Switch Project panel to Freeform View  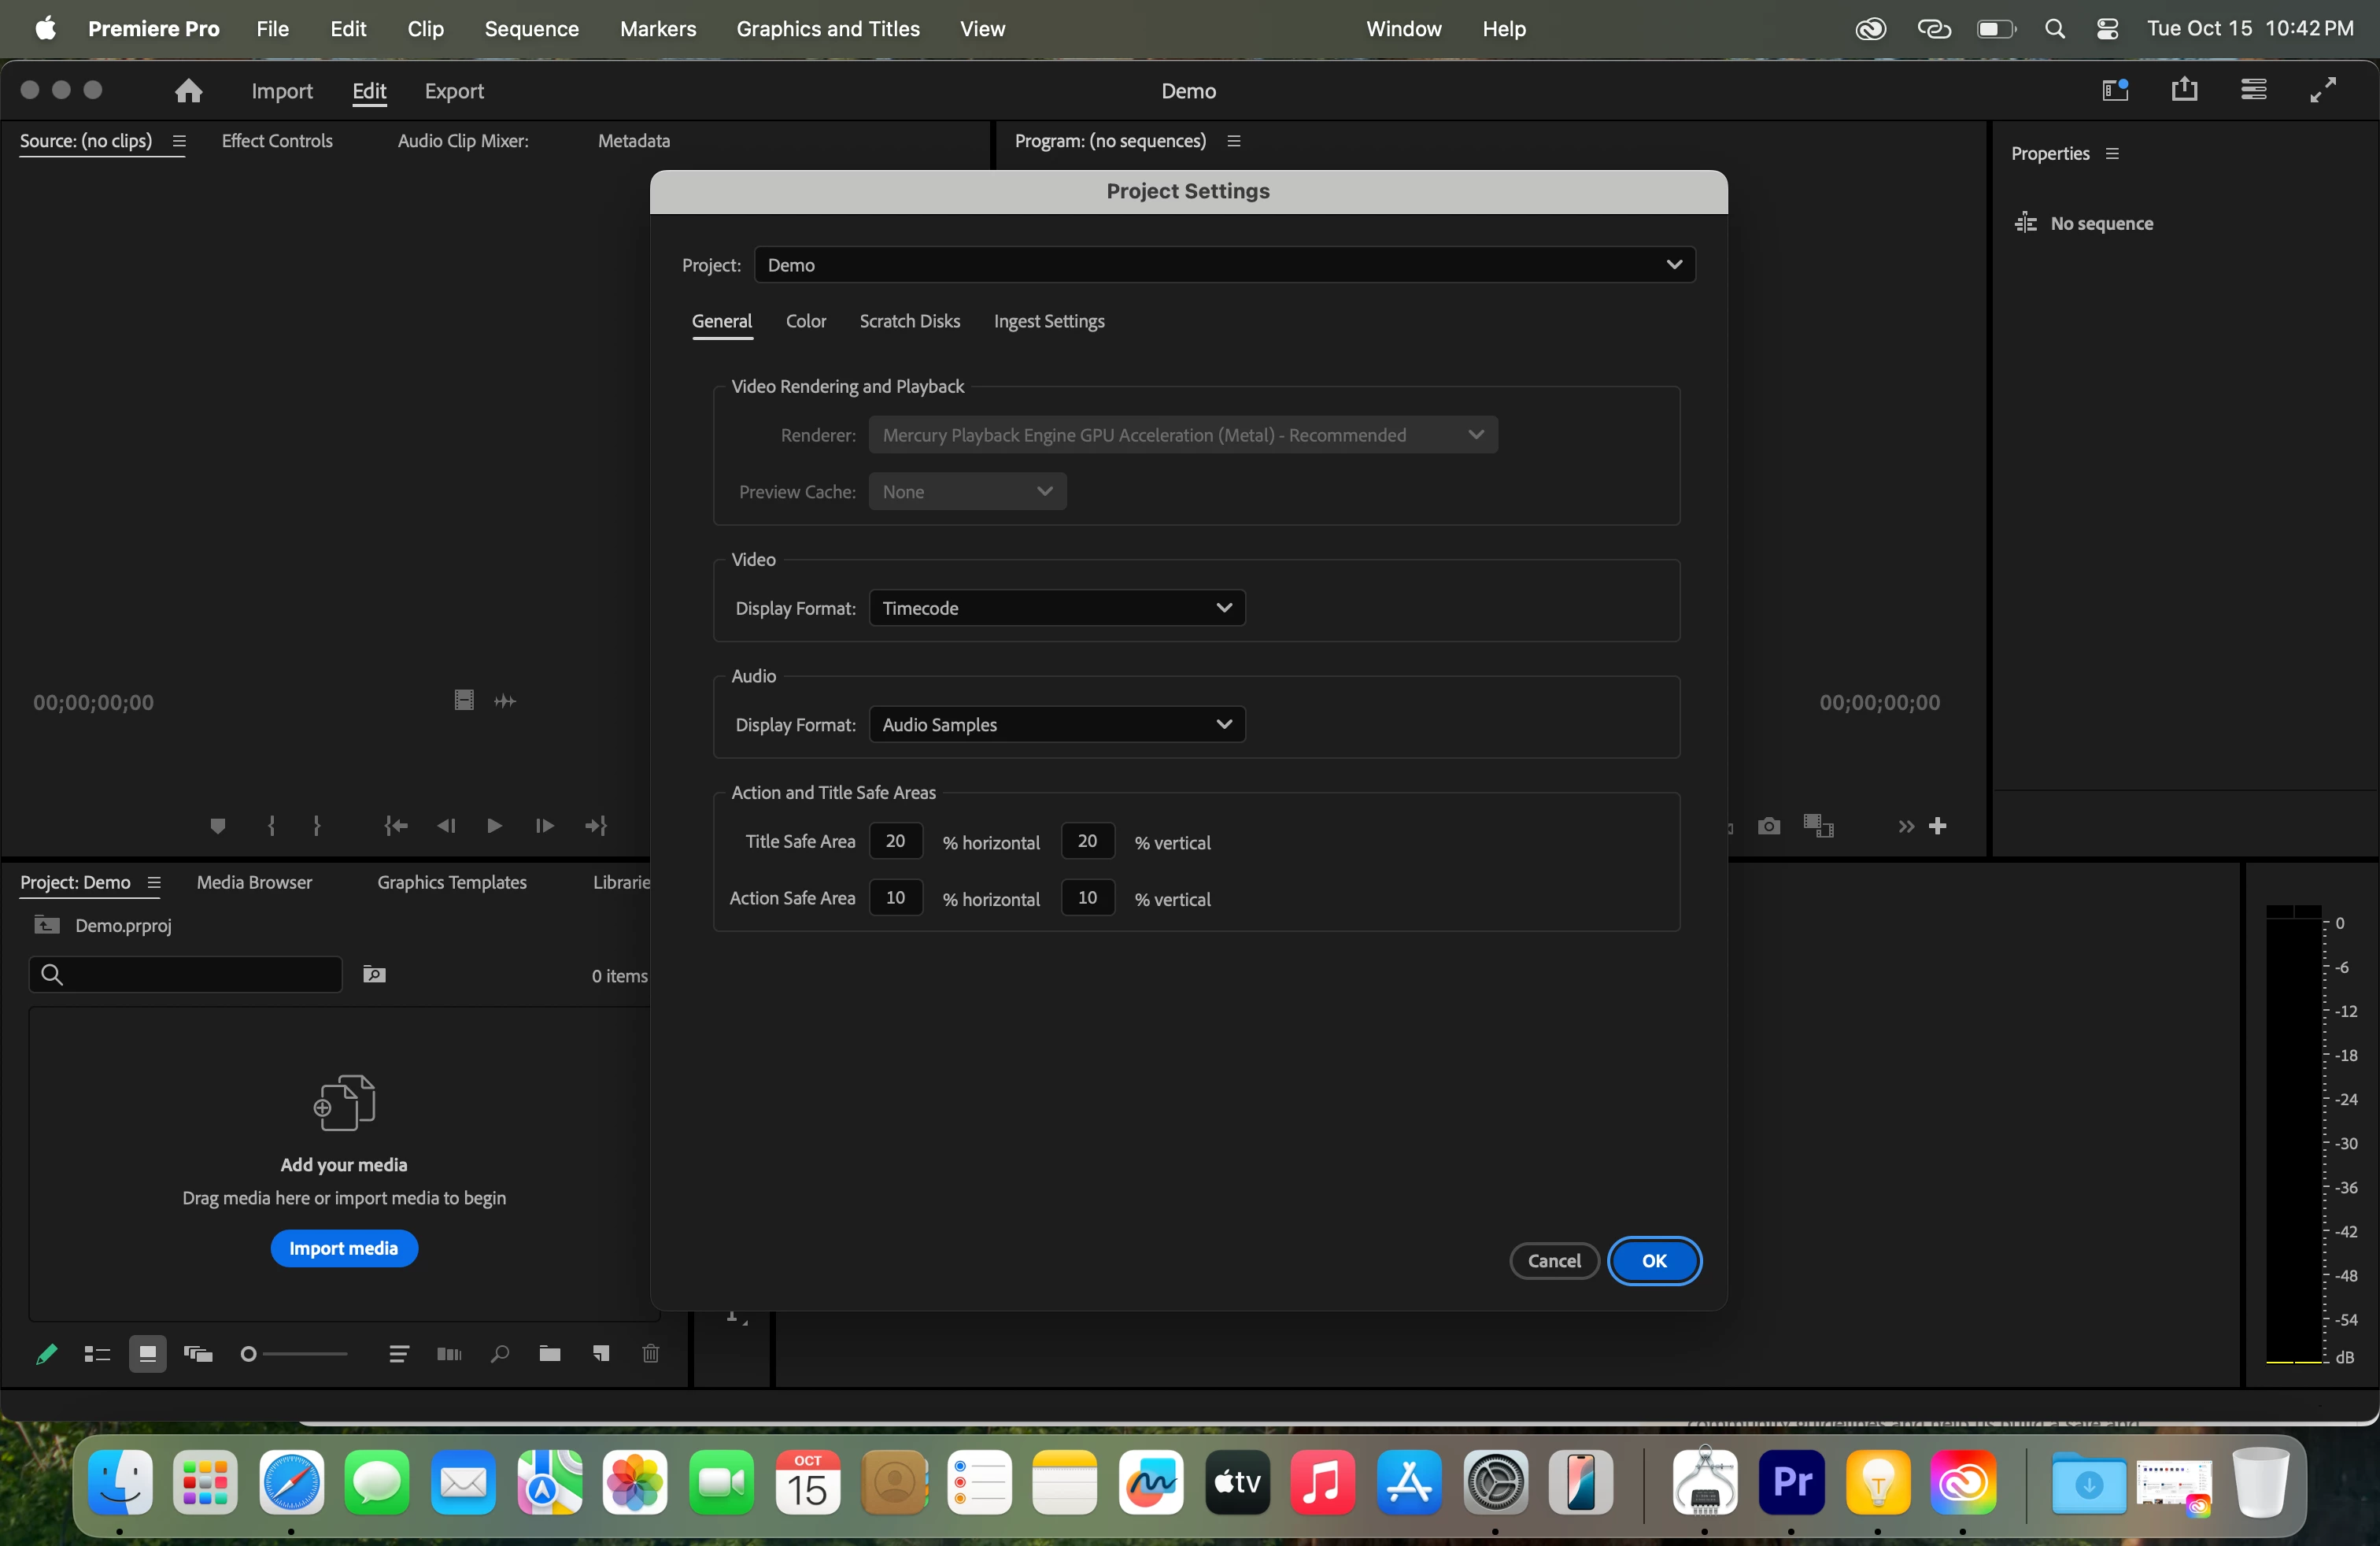[198, 1354]
